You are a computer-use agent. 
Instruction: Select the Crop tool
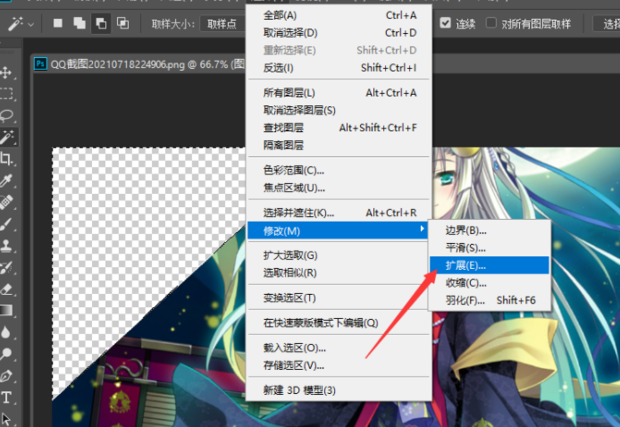[6, 159]
